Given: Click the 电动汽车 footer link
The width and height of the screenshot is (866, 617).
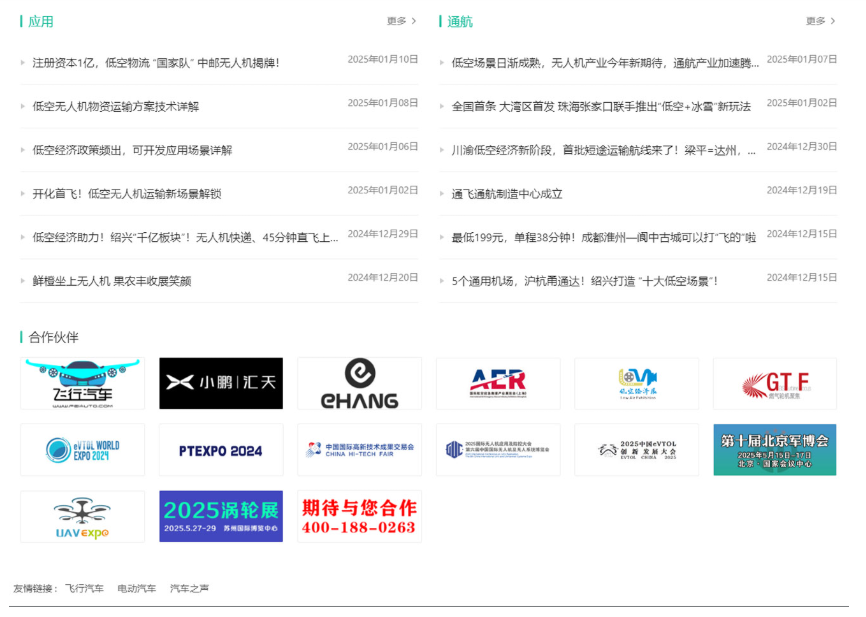Looking at the screenshot, I should (137, 589).
